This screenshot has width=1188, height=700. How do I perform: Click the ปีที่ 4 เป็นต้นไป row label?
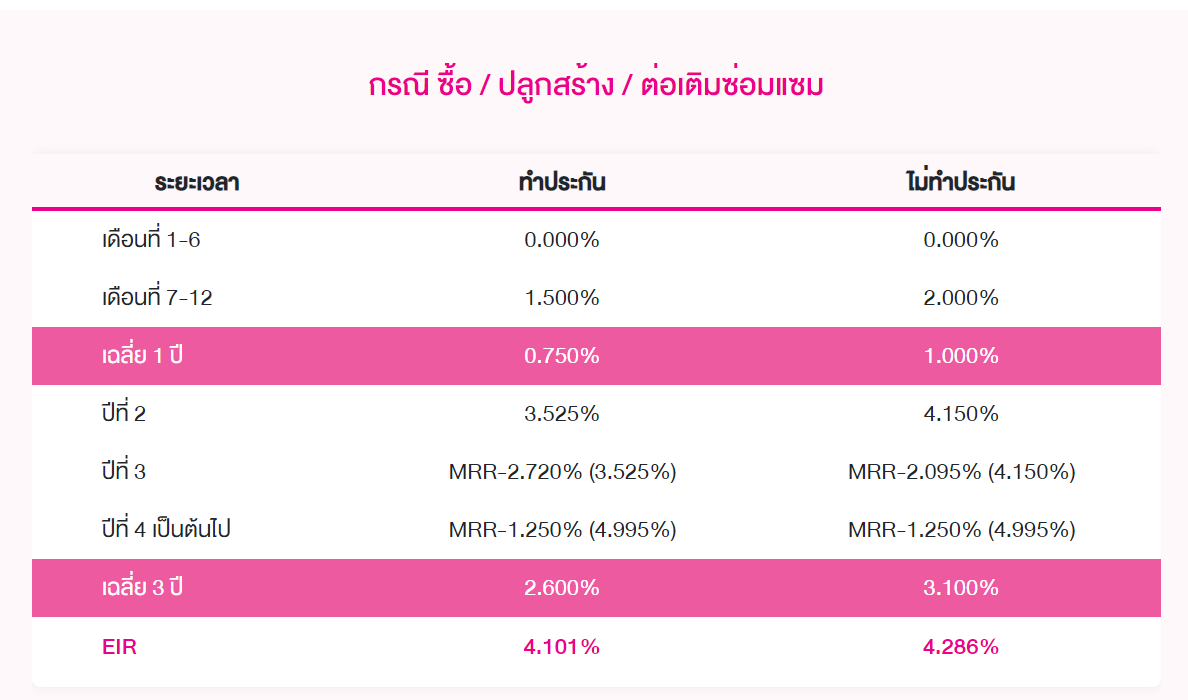(166, 530)
